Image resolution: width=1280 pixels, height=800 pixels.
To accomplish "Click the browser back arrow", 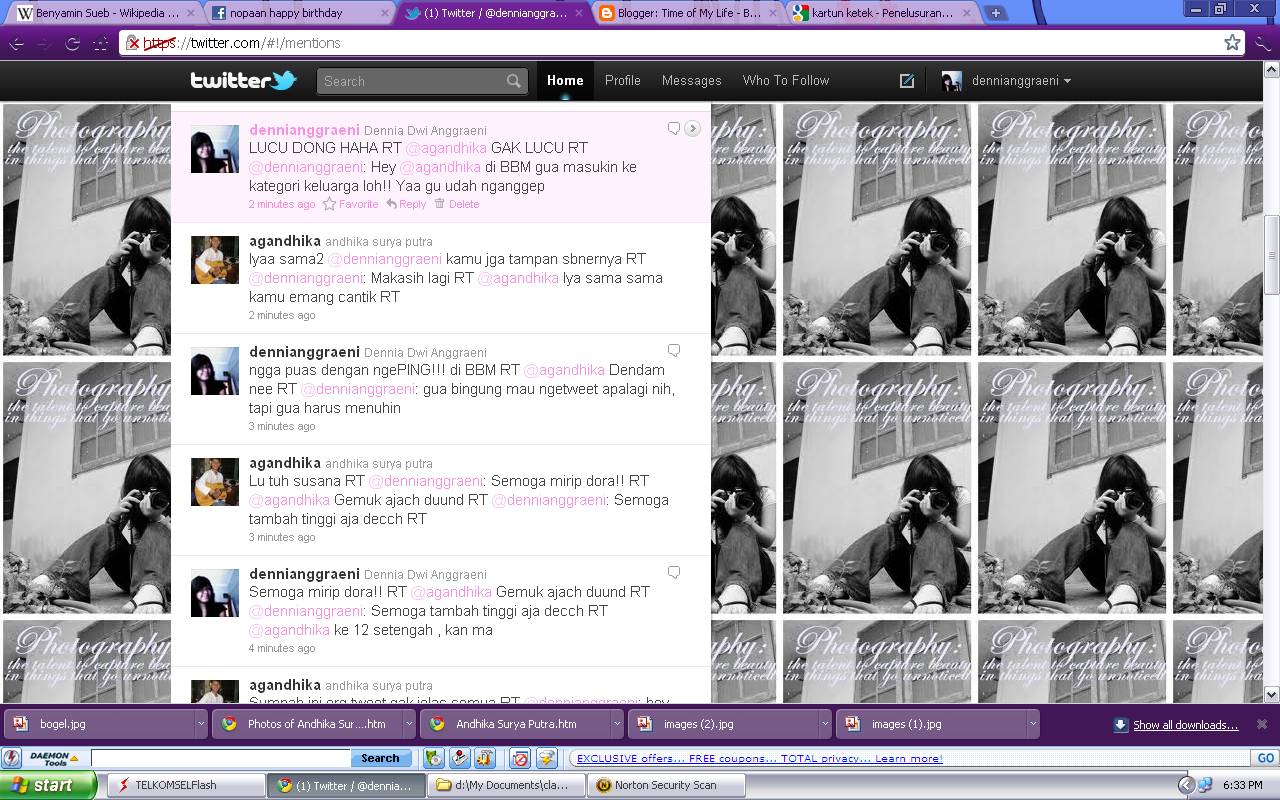I will pos(17,43).
